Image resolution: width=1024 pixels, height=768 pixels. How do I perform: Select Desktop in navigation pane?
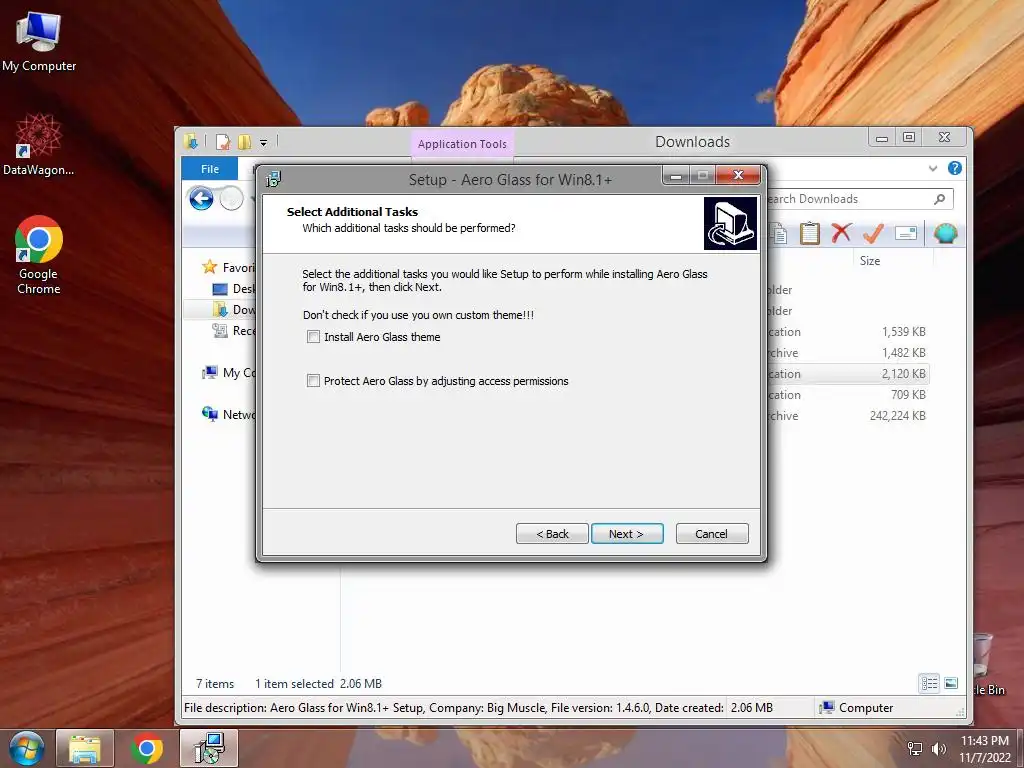click(234, 289)
